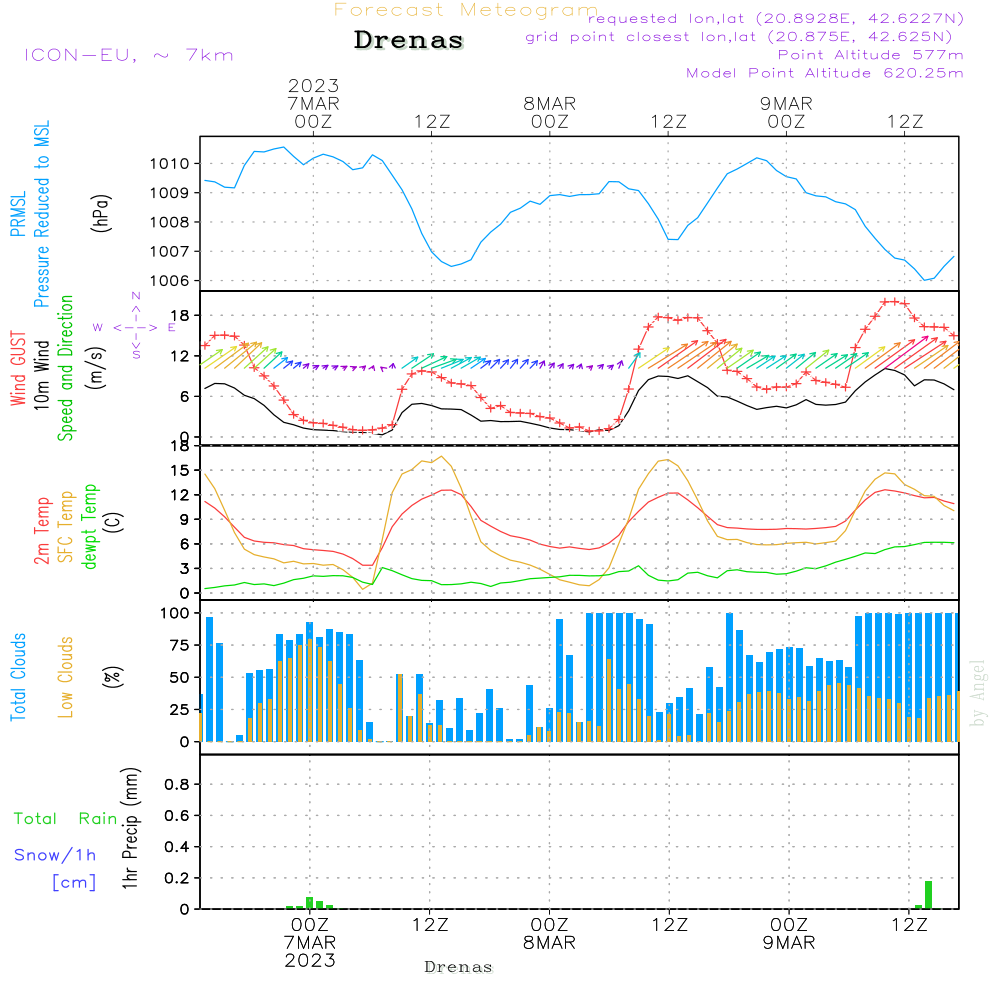Click the 'Total Rain' green legend label
Viewport: 1000px width, 1000px height.
tap(65, 819)
